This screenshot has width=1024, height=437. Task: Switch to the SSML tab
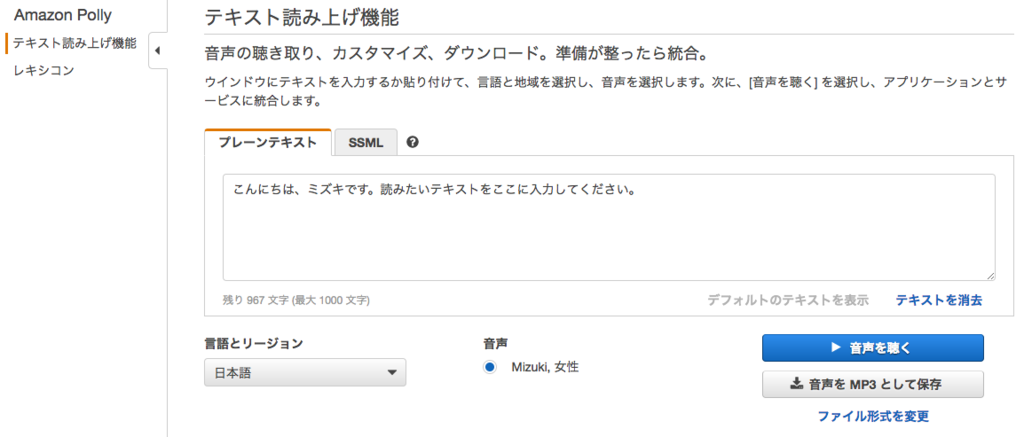(366, 142)
